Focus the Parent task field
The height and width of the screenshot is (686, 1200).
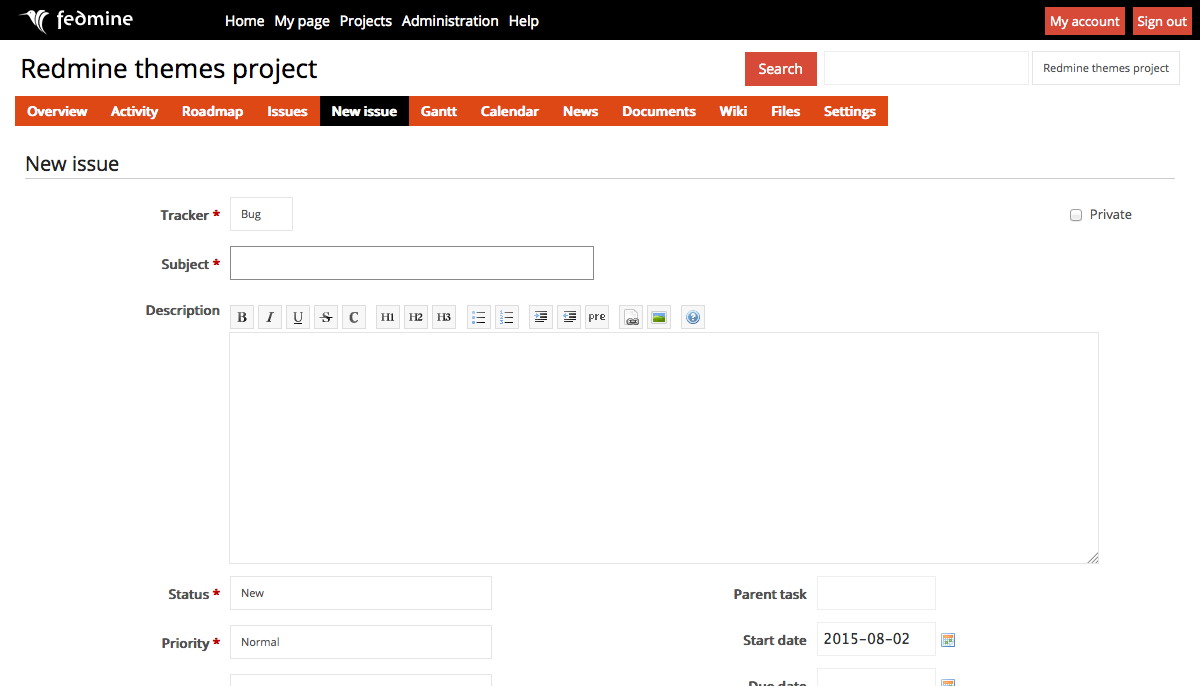876,593
